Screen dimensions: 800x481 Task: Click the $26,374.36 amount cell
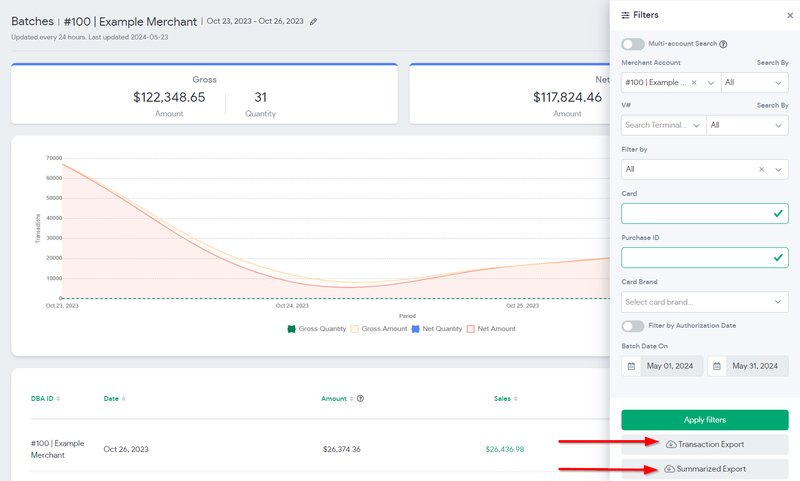341,449
